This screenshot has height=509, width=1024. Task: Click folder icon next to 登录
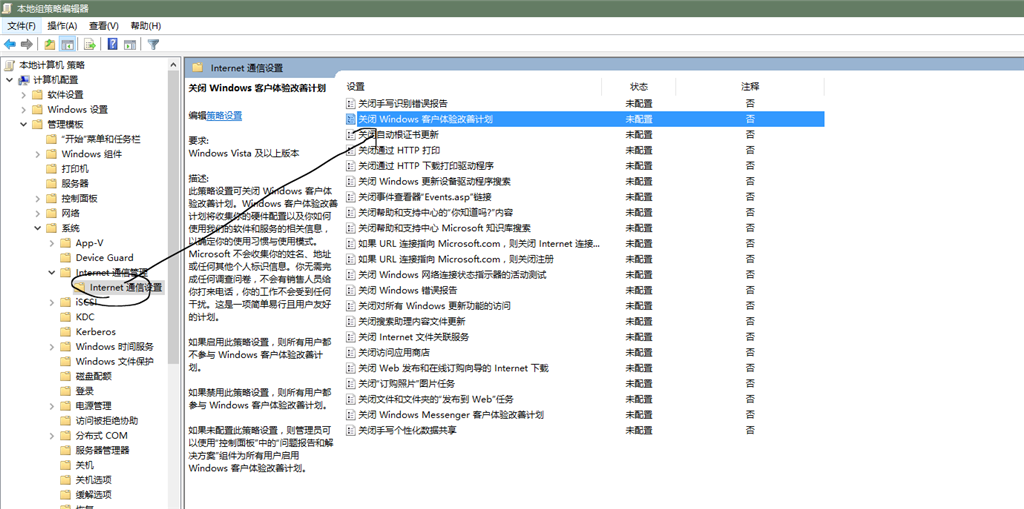65,391
